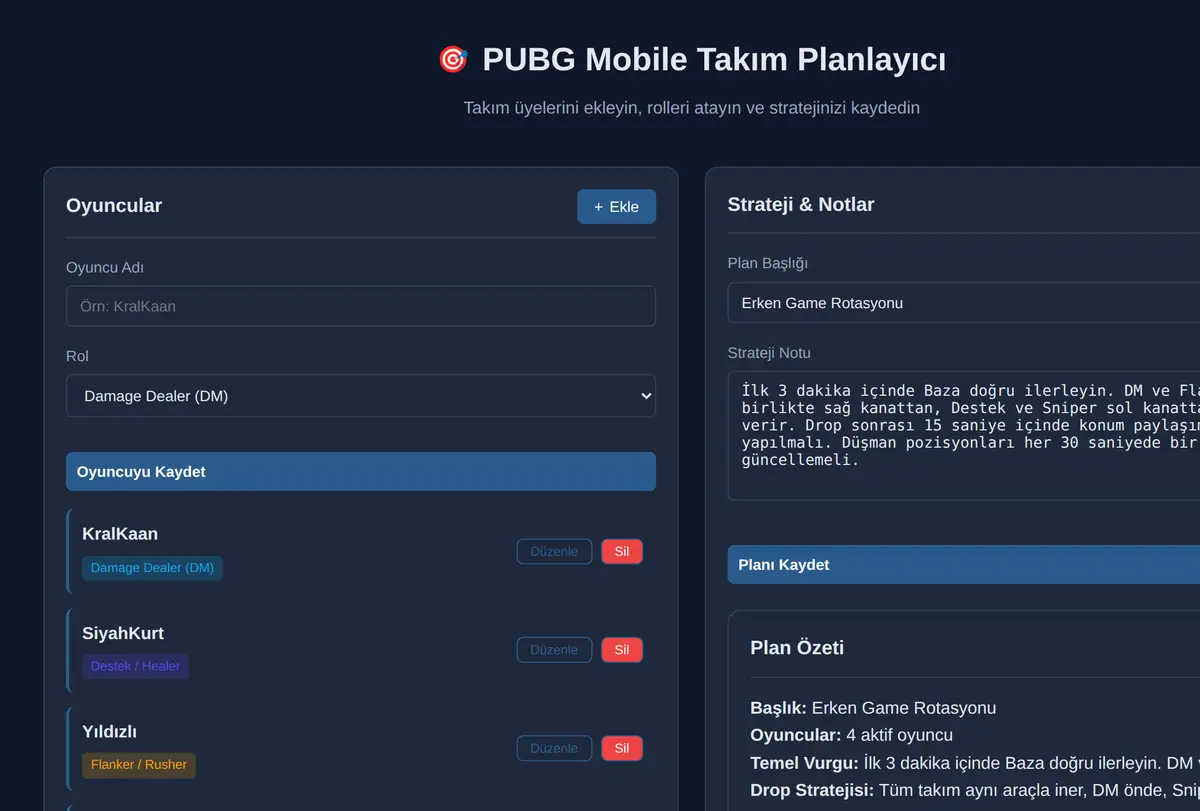Edit player SiyahKurt with Düzenle
The height and width of the screenshot is (811, 1200).
pos(554,650)
